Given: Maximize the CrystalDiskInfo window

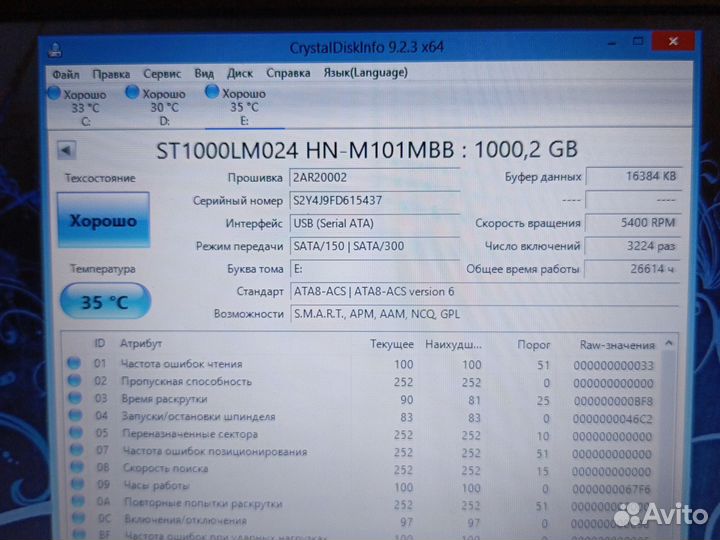Looking at the screenshot, I should 638,42.
